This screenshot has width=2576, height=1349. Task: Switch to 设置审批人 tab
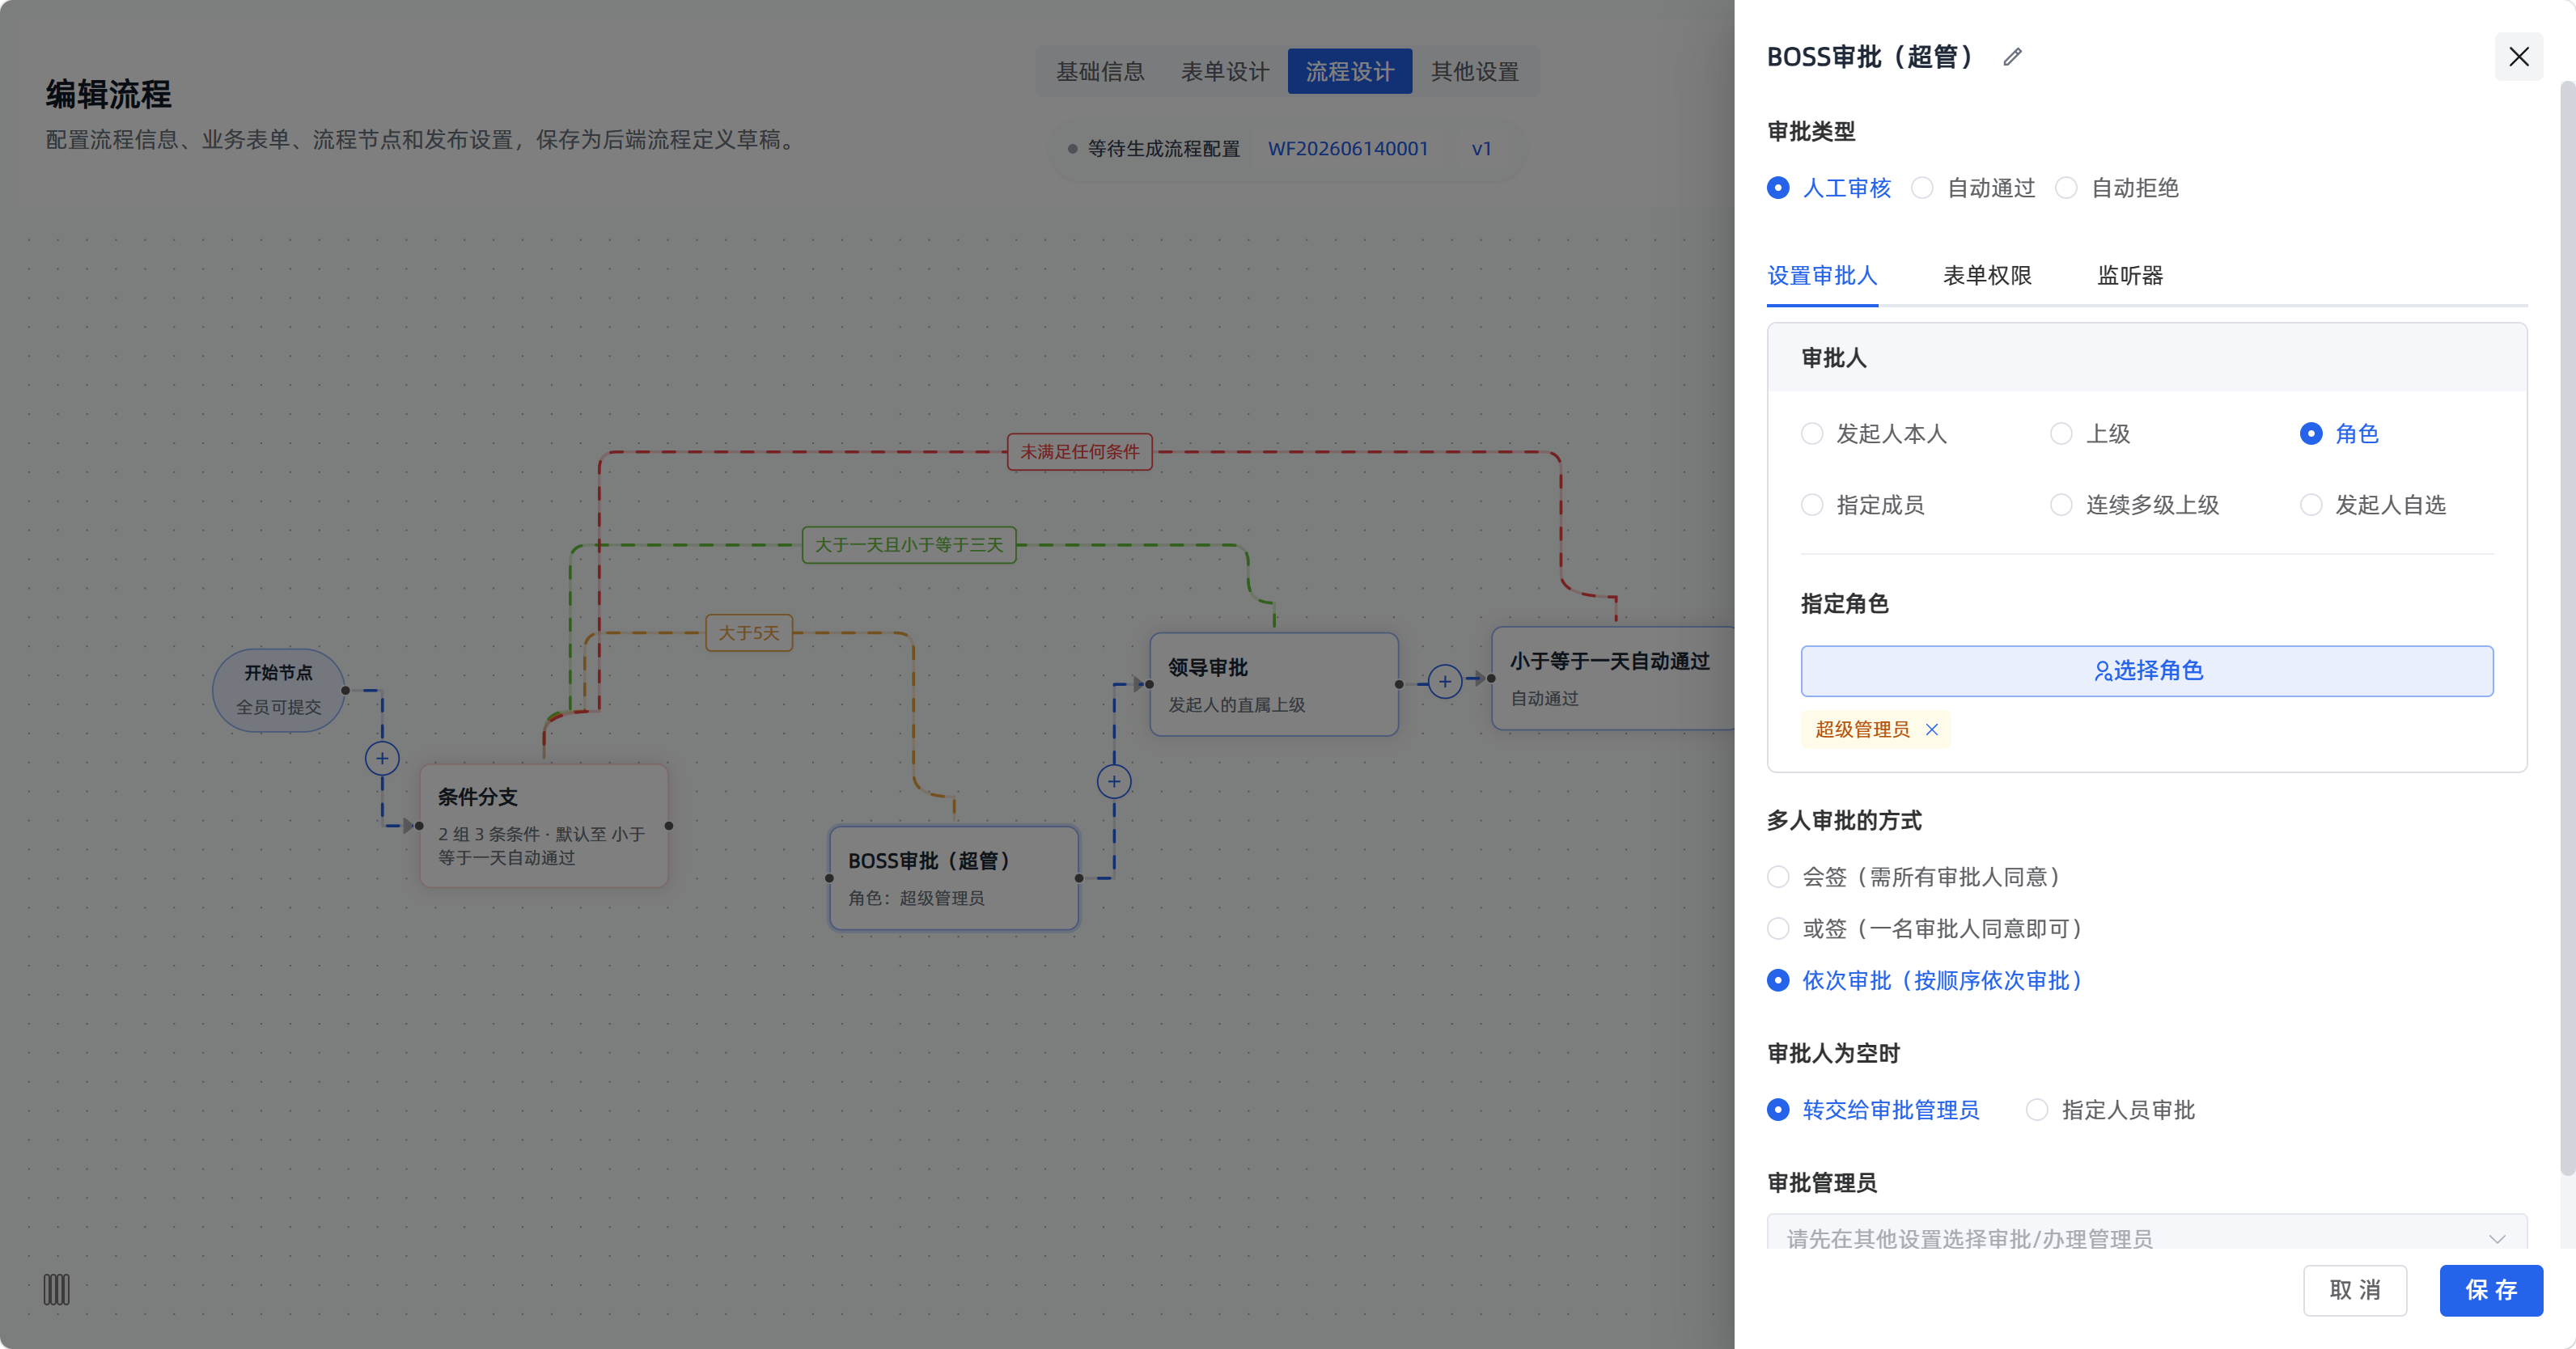click(x=1822, y=276)
